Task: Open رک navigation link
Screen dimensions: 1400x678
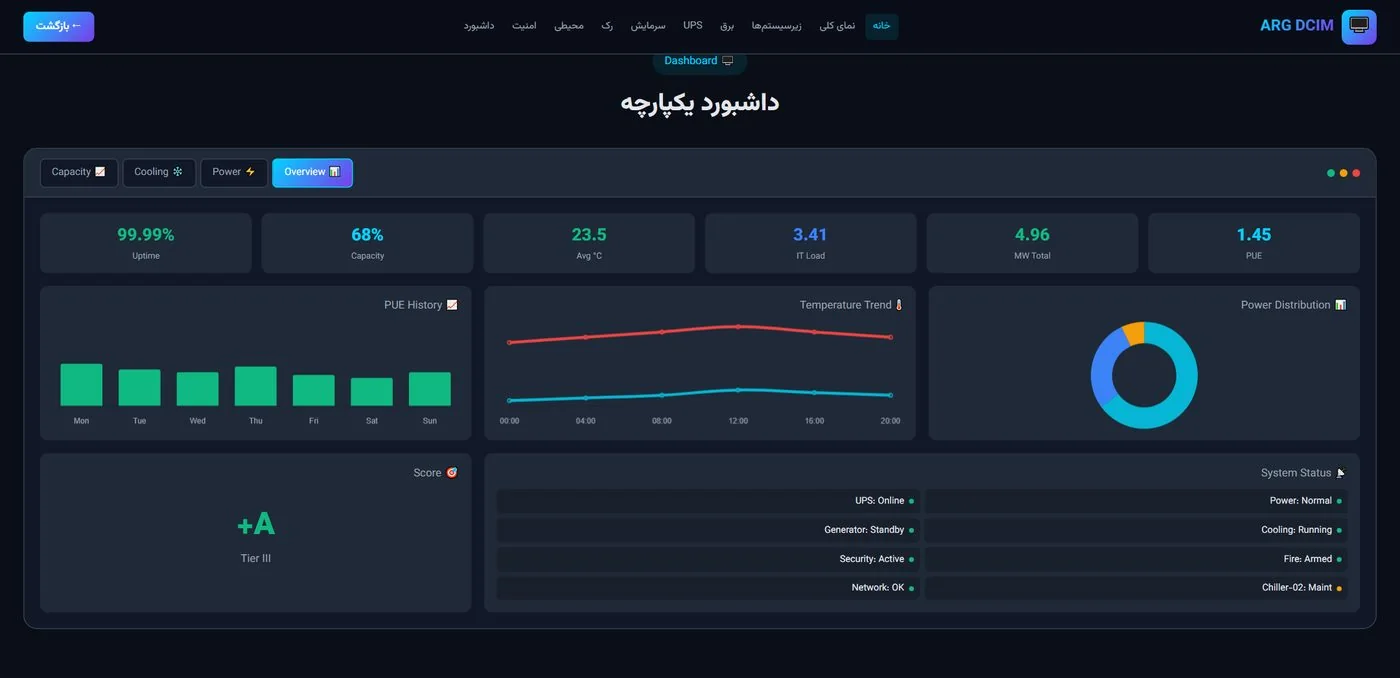Action: point(607,26)
